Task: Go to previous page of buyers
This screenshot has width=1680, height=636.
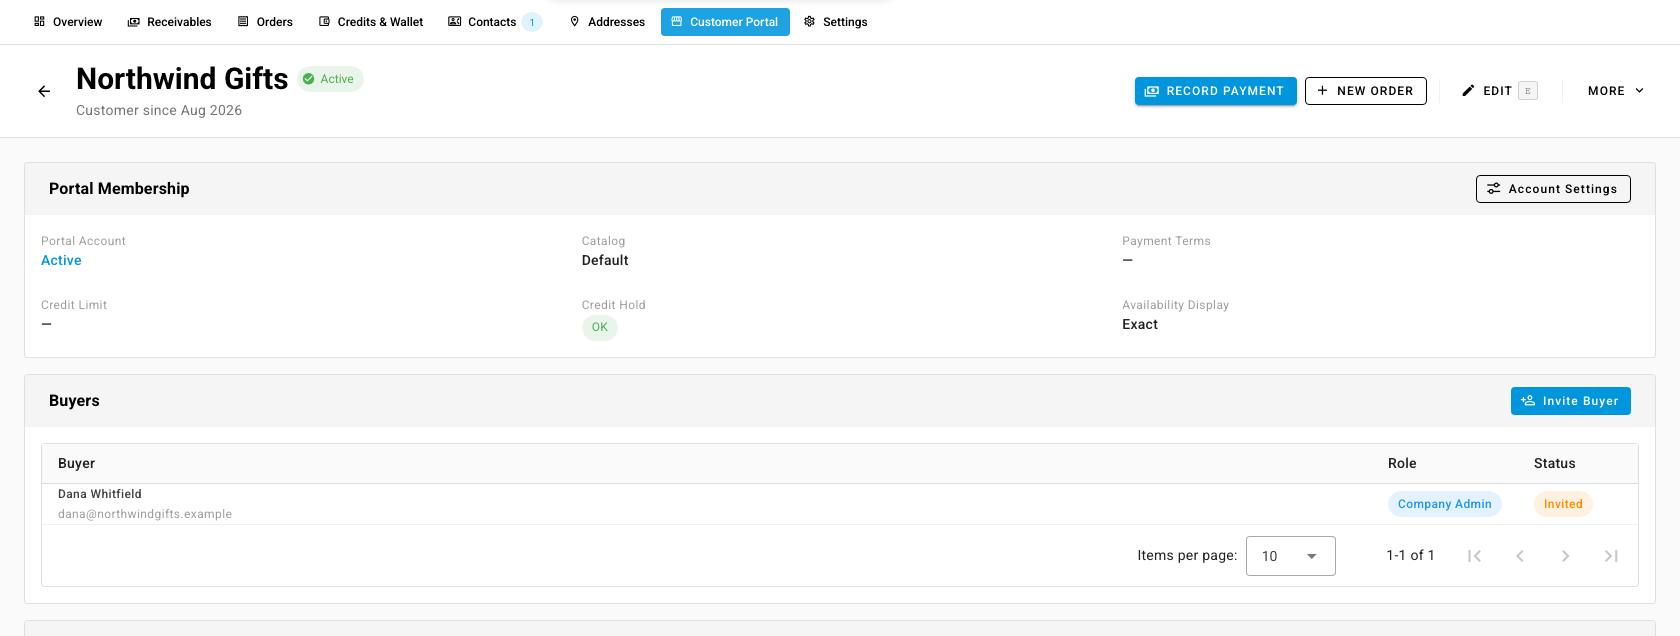Action: click(1520, 556)
